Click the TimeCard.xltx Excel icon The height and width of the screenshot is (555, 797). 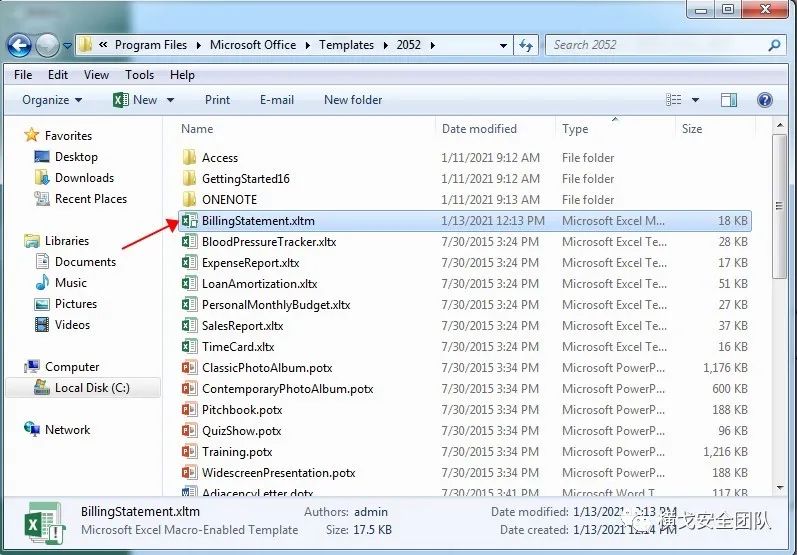point(189,346)
